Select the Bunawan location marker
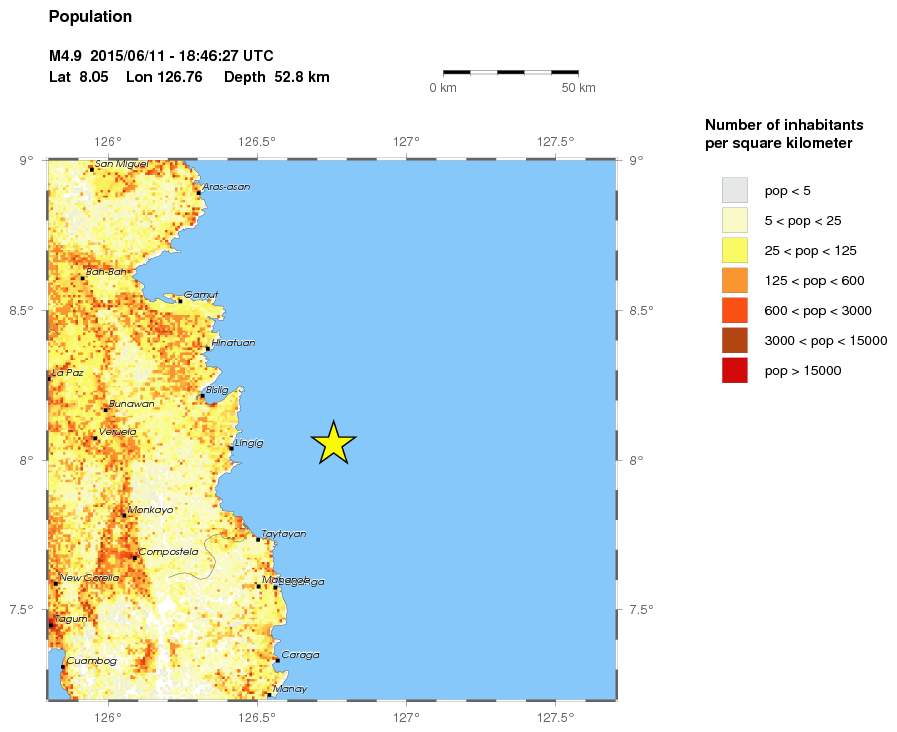The image size is (897, 732). [105, 409]
